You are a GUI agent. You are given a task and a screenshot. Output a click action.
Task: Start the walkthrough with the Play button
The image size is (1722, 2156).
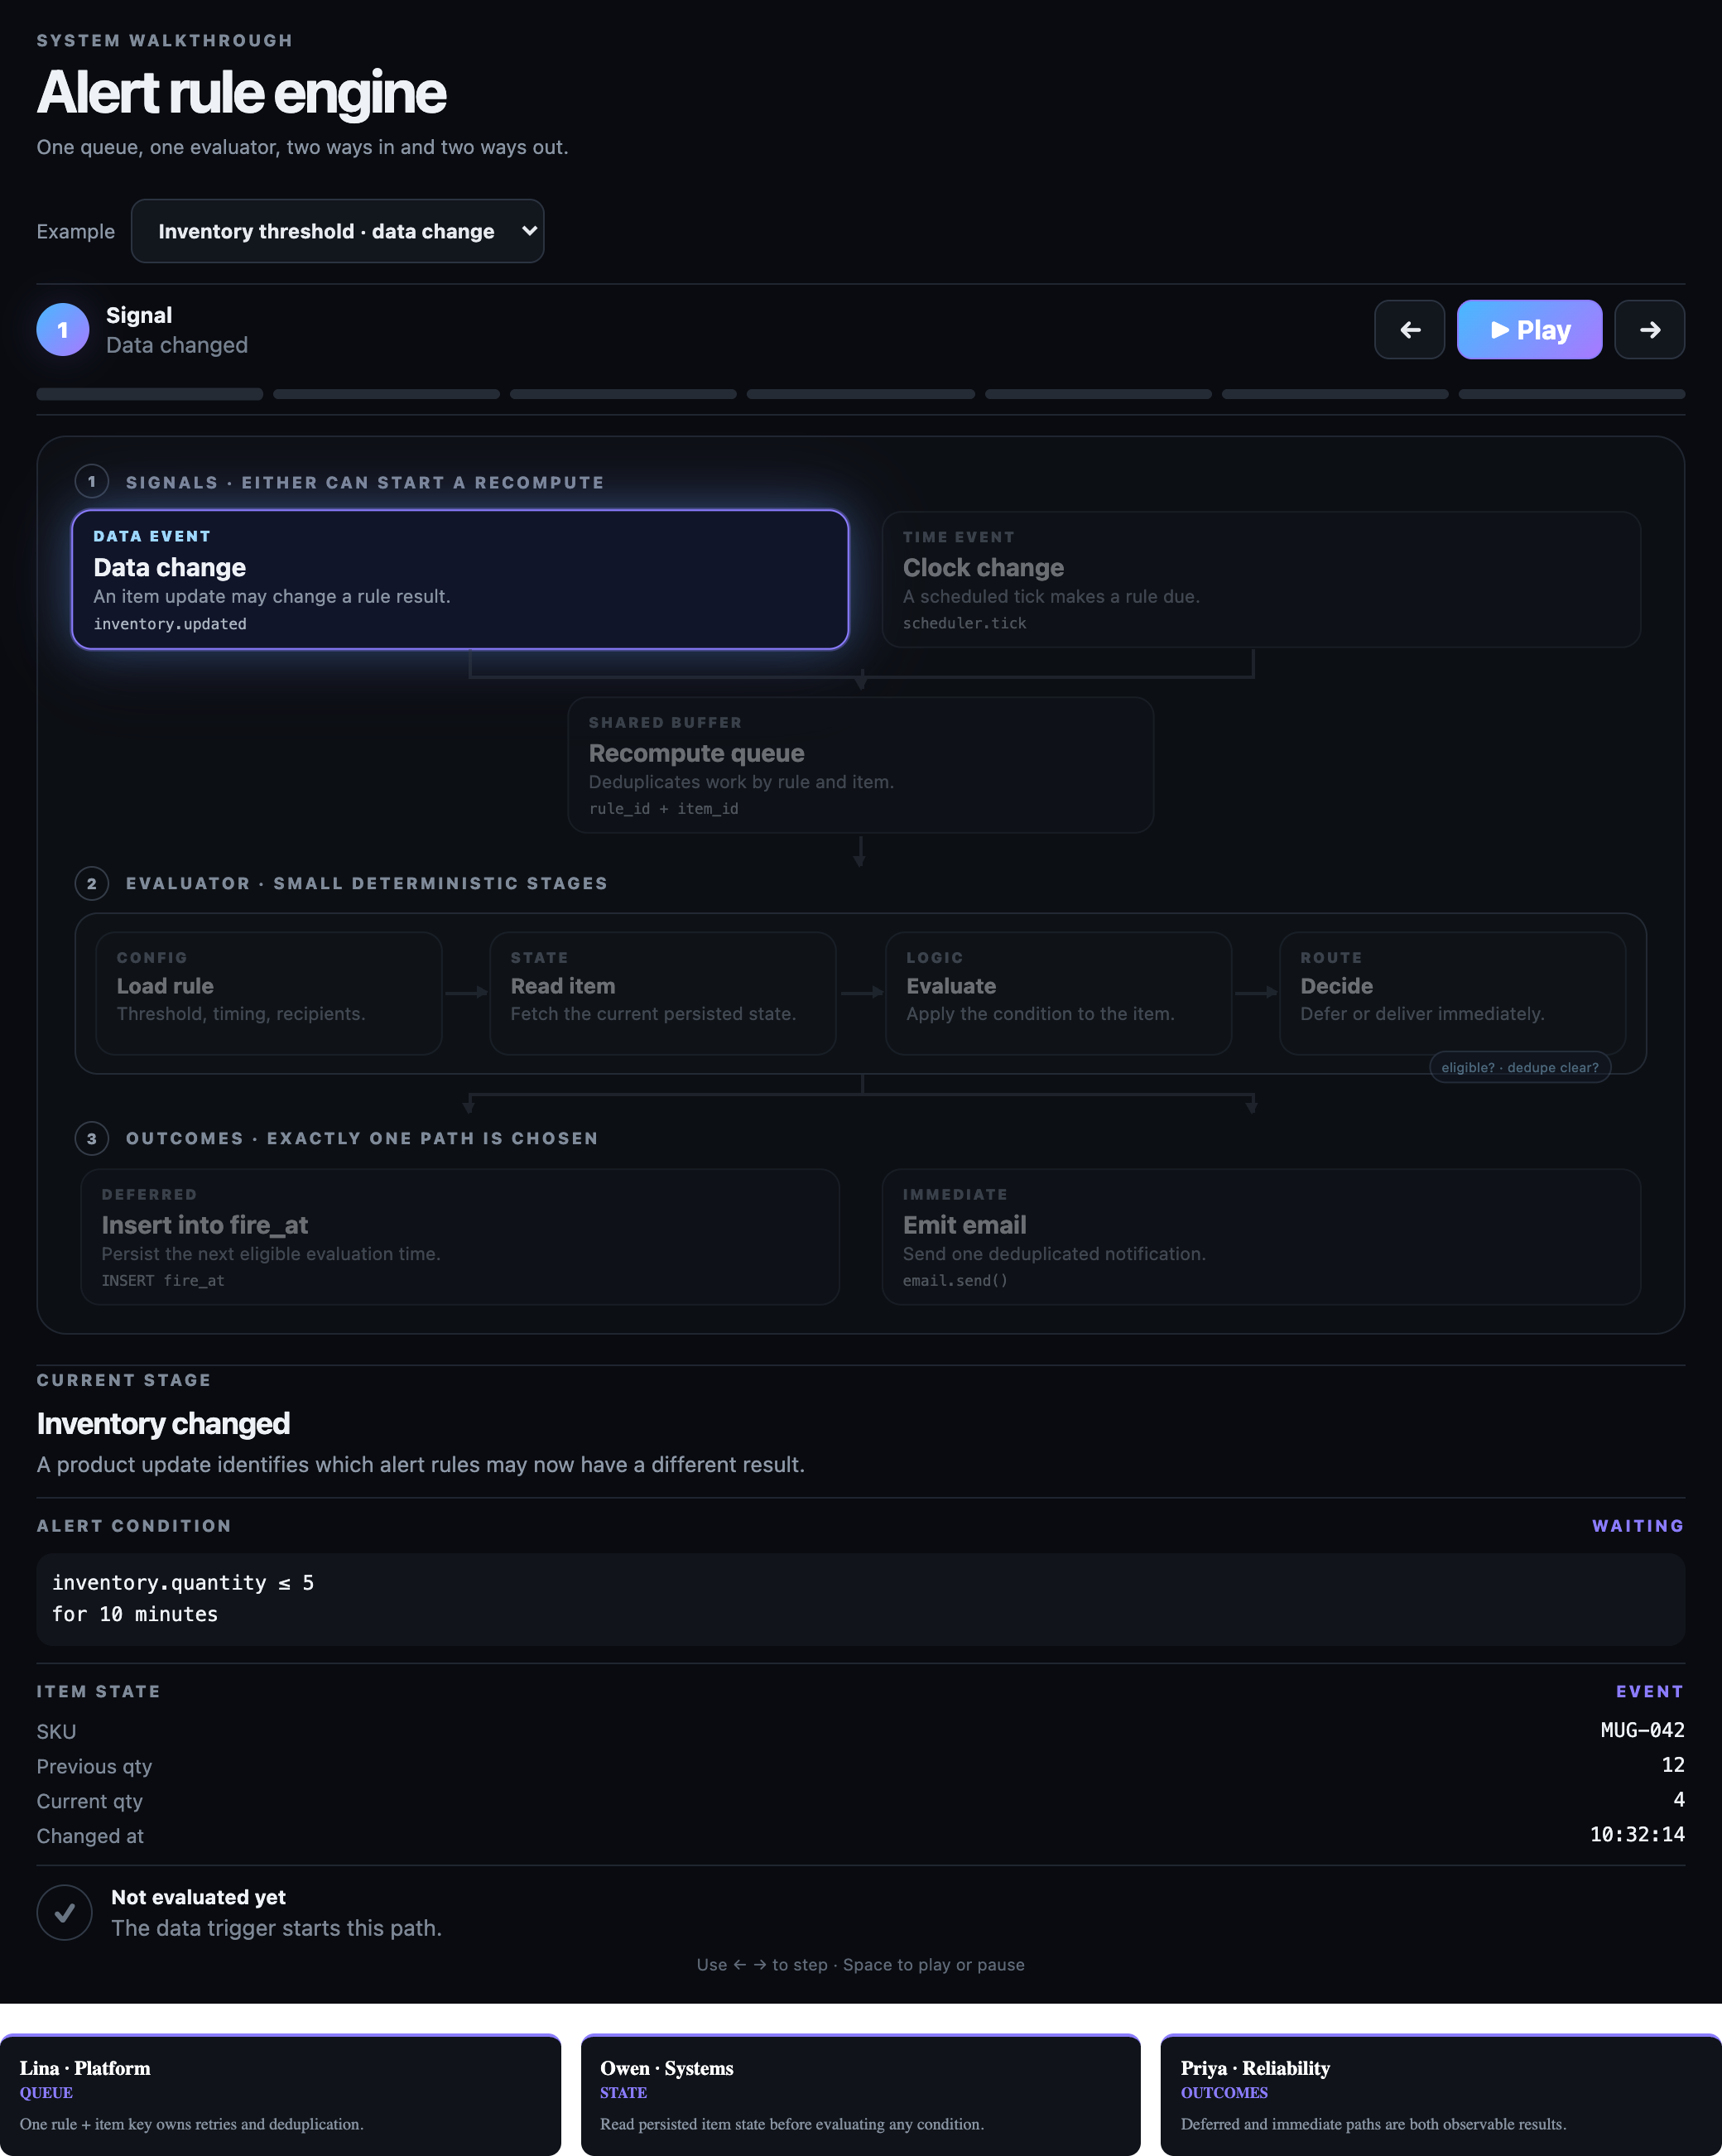[x=1529, y=329]
